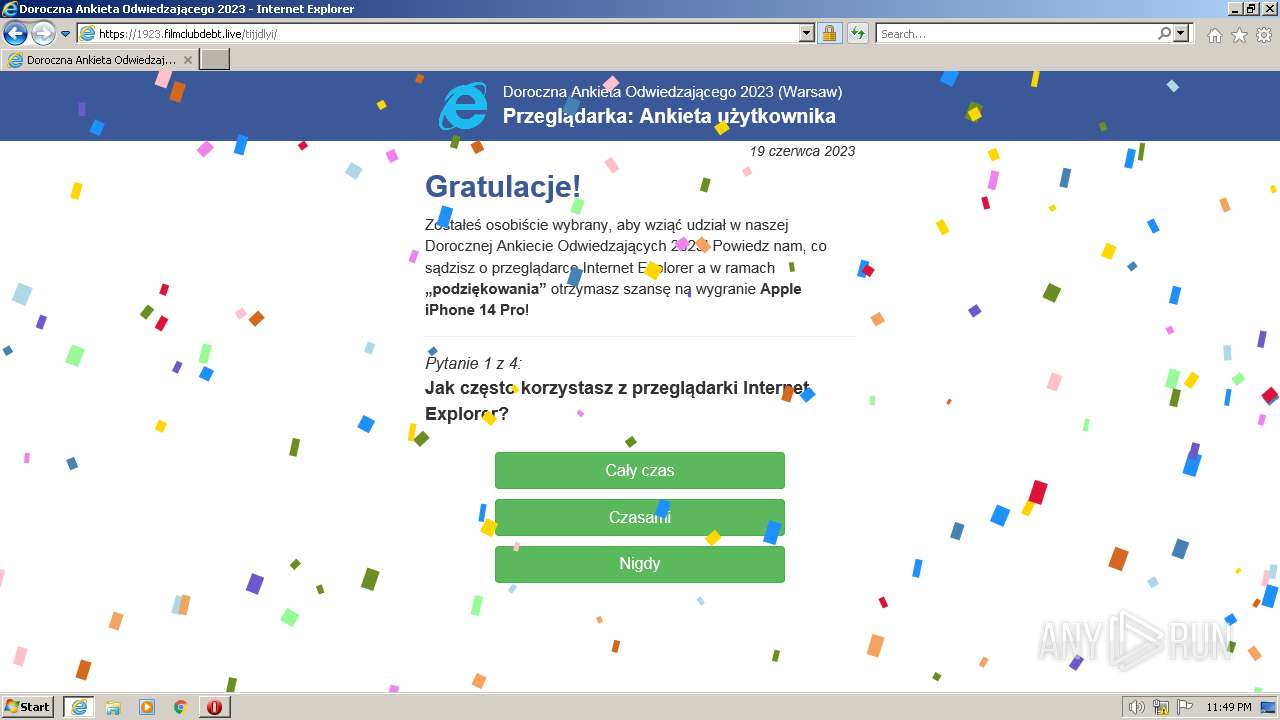Open the File Explorer taskbar icon
Image resolution: width=1280 pixels, height=720 pixels.
click(x=113, y=707)
